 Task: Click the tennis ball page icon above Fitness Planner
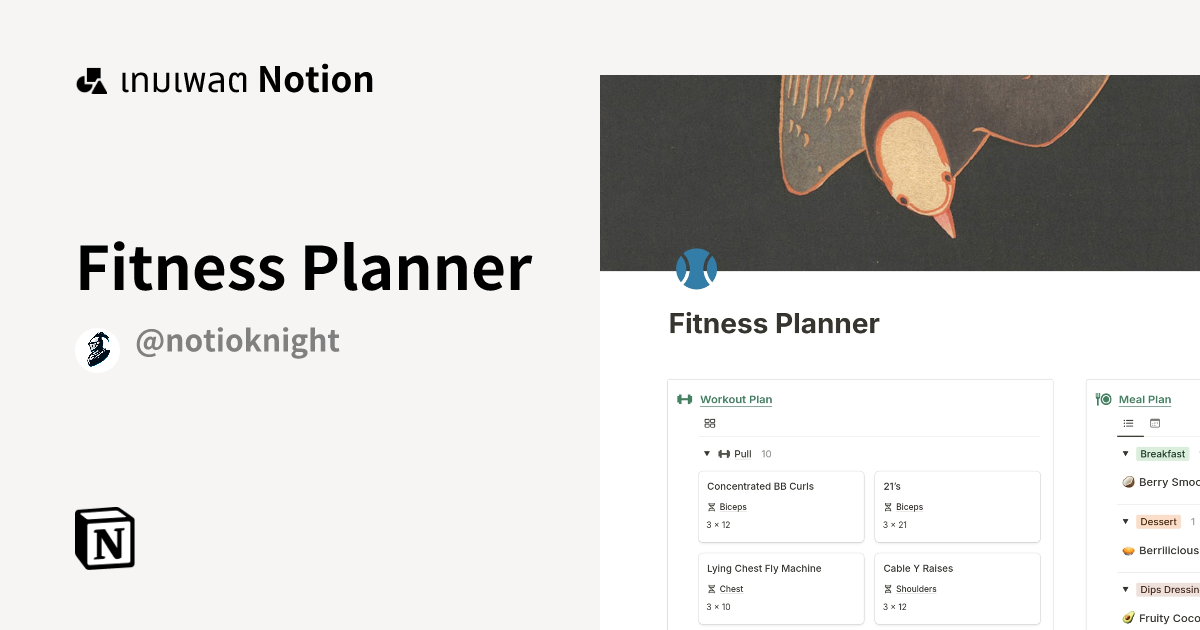point(697,268)
